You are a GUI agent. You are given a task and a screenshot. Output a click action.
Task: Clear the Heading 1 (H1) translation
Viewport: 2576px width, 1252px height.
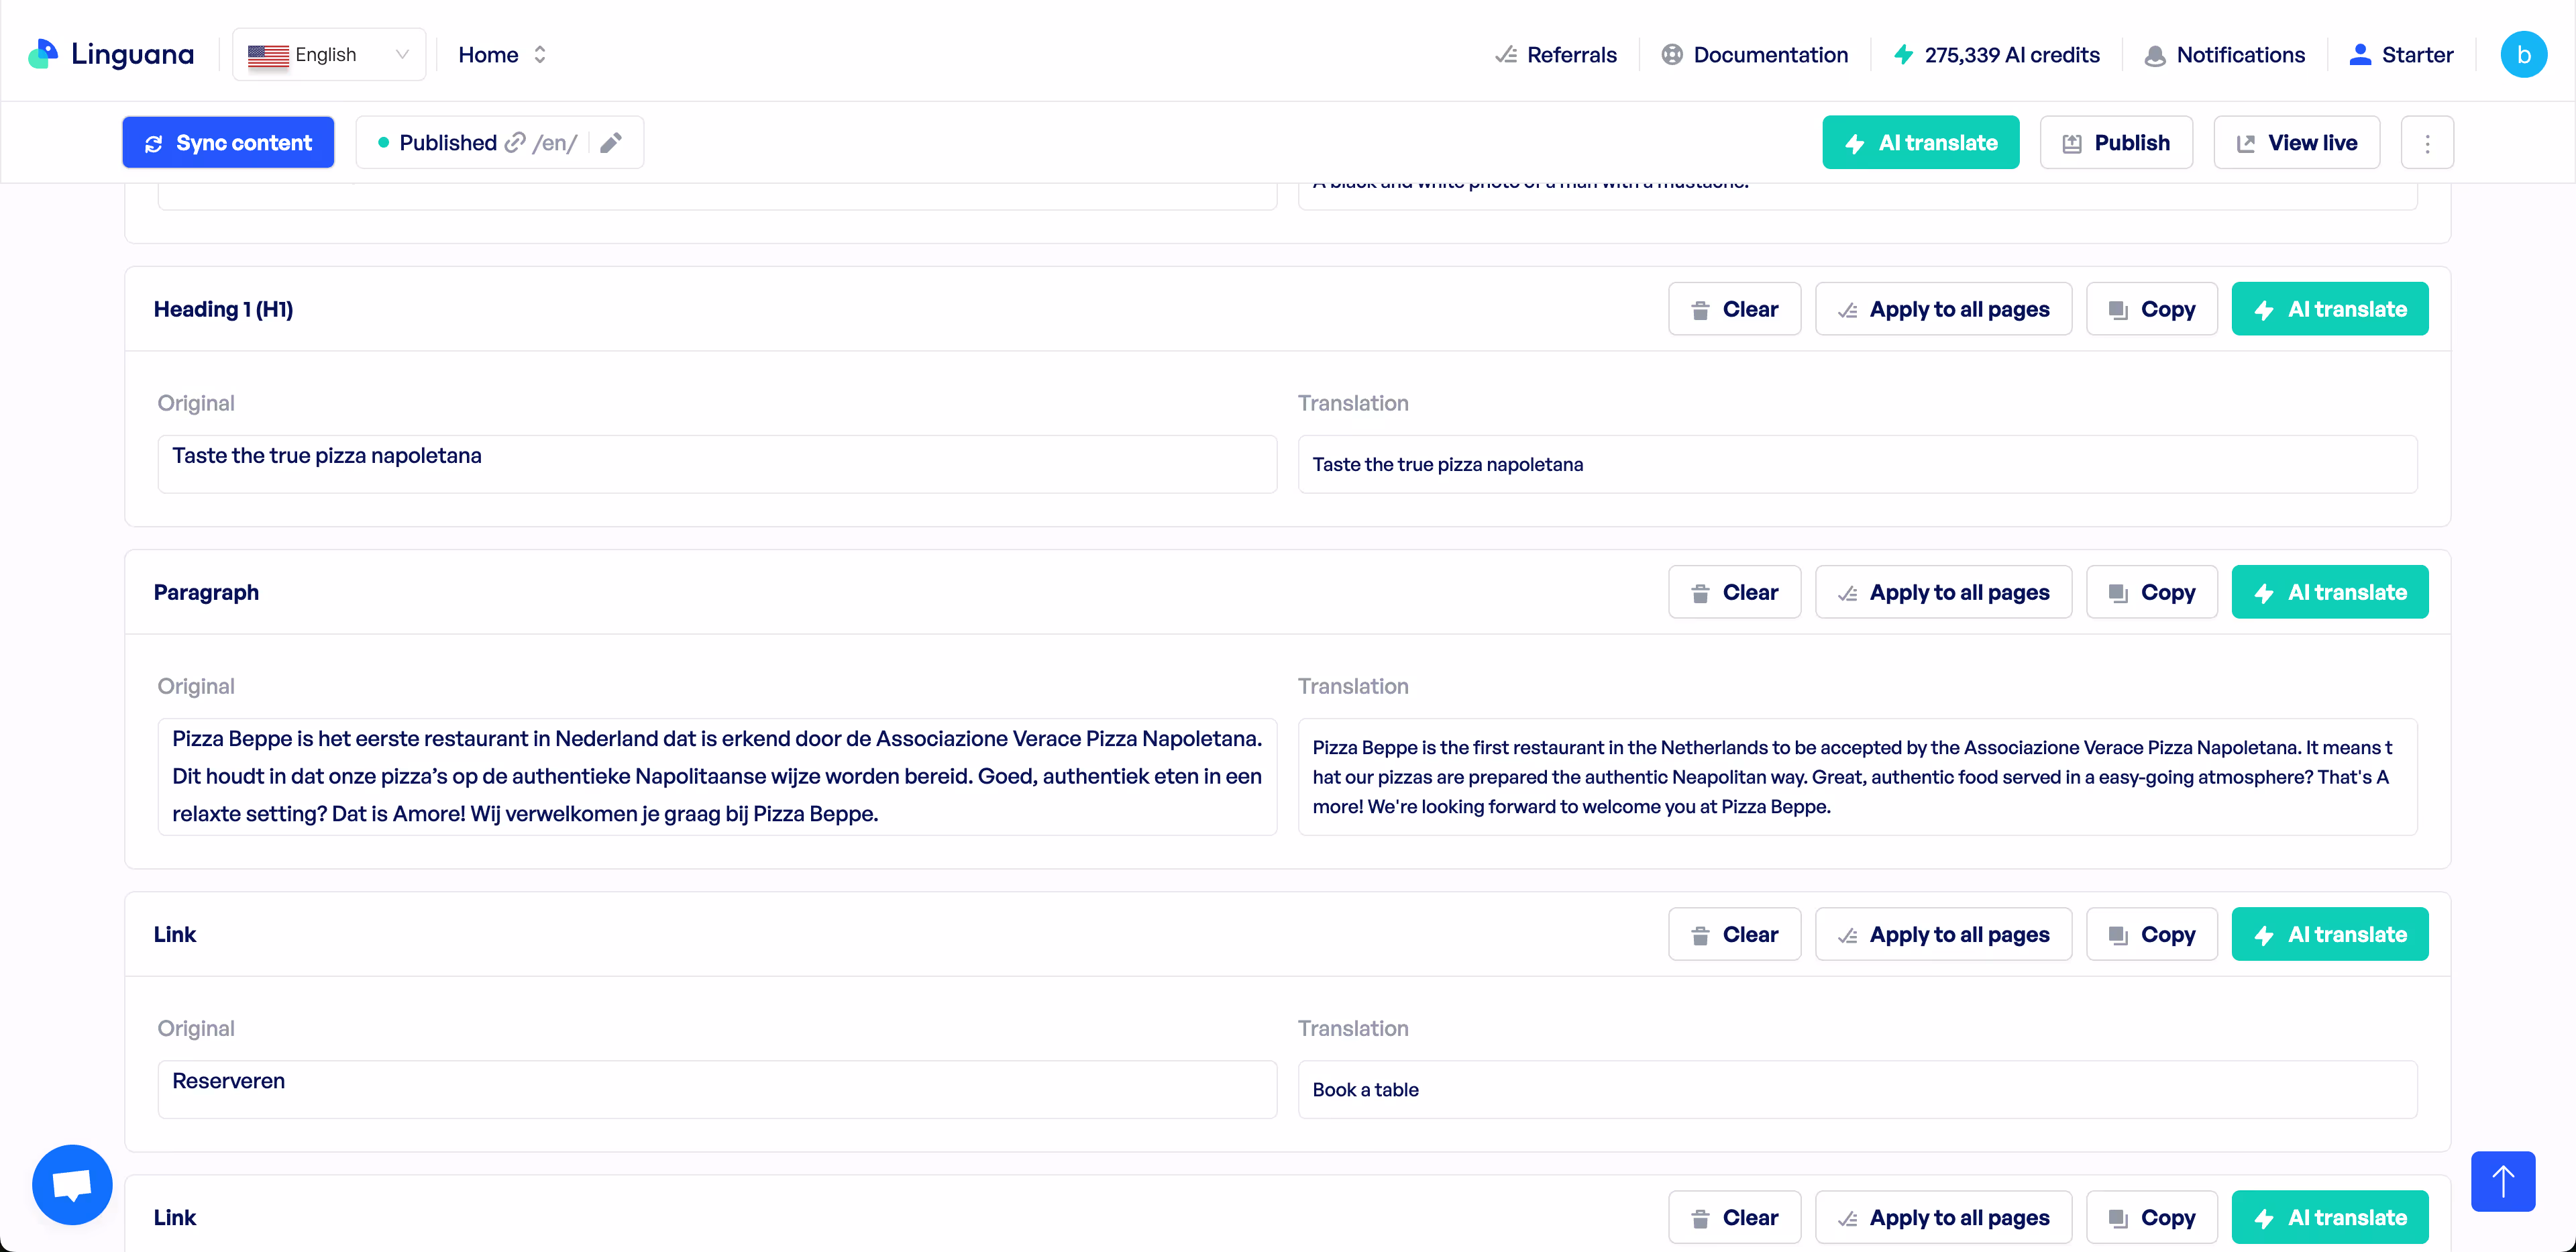coord(1734,309)
